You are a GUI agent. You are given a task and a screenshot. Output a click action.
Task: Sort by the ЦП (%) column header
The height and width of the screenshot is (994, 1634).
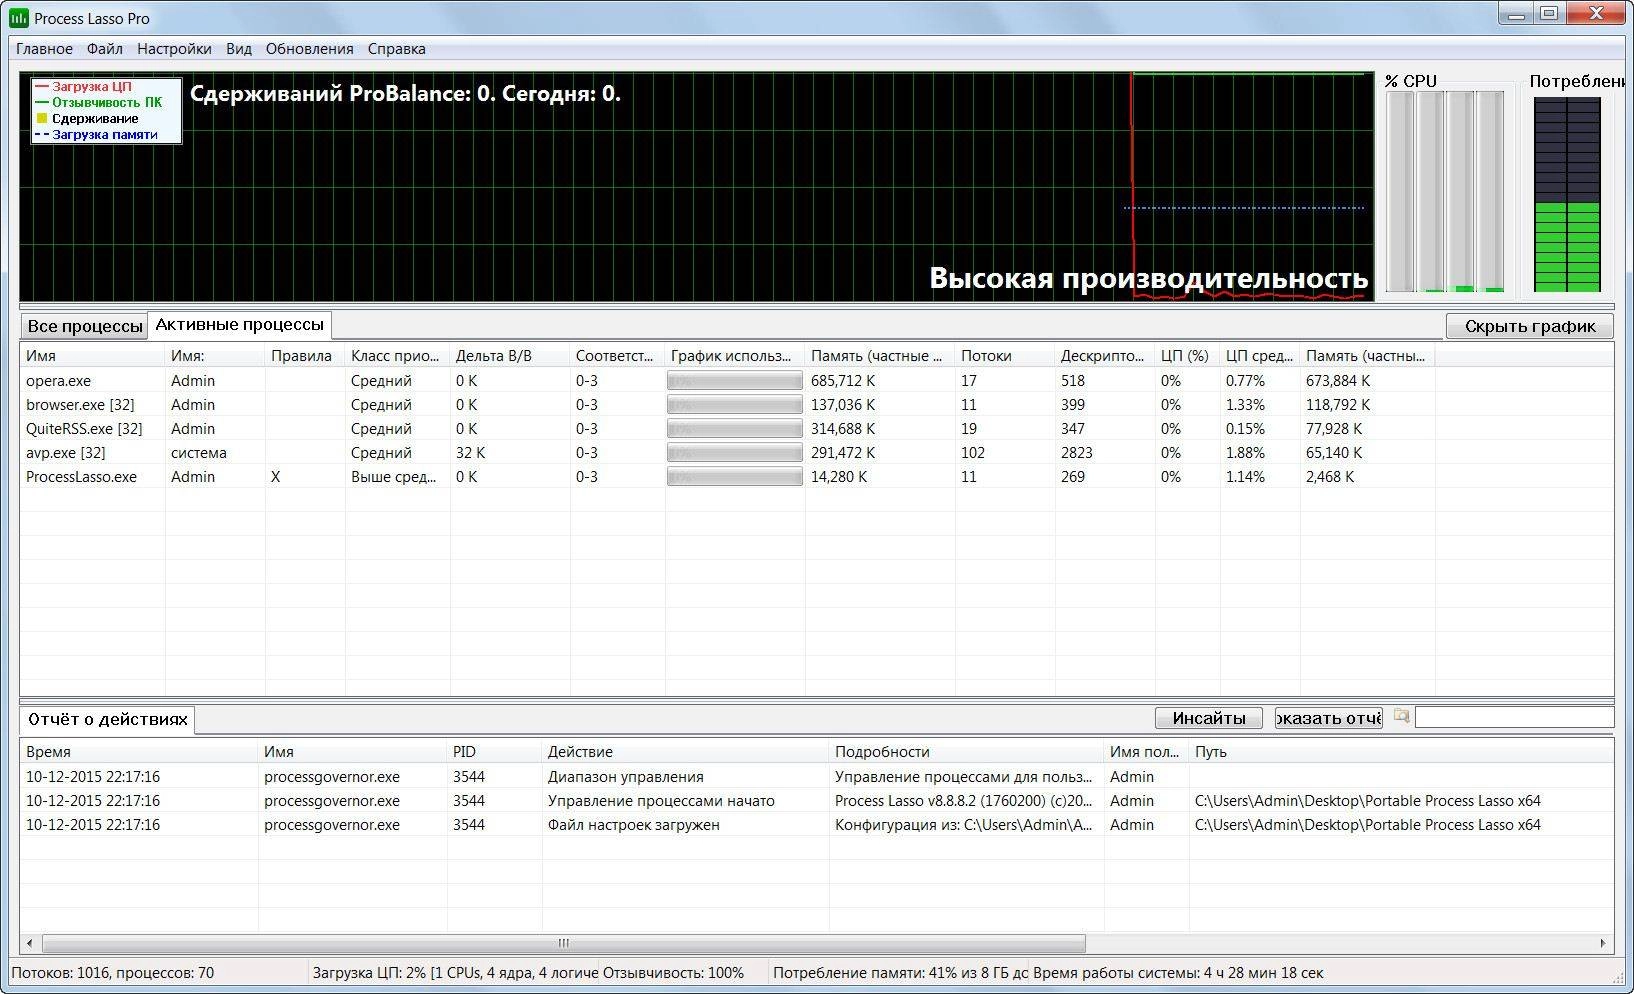click(1188, 355)
